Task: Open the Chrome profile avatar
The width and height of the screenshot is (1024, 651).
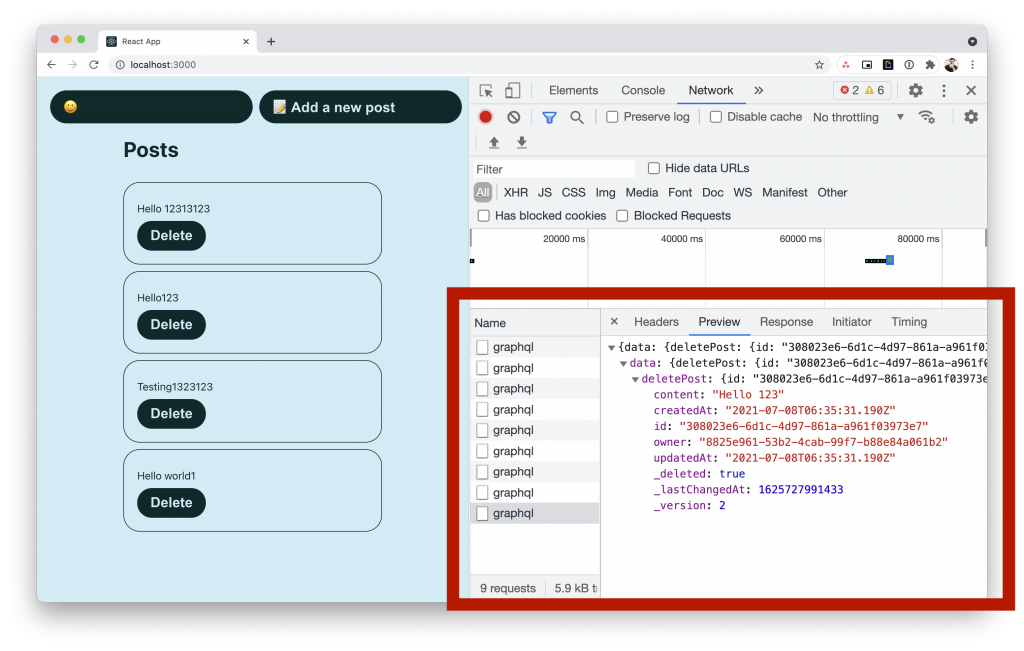Action: click(x=952, y=65)
